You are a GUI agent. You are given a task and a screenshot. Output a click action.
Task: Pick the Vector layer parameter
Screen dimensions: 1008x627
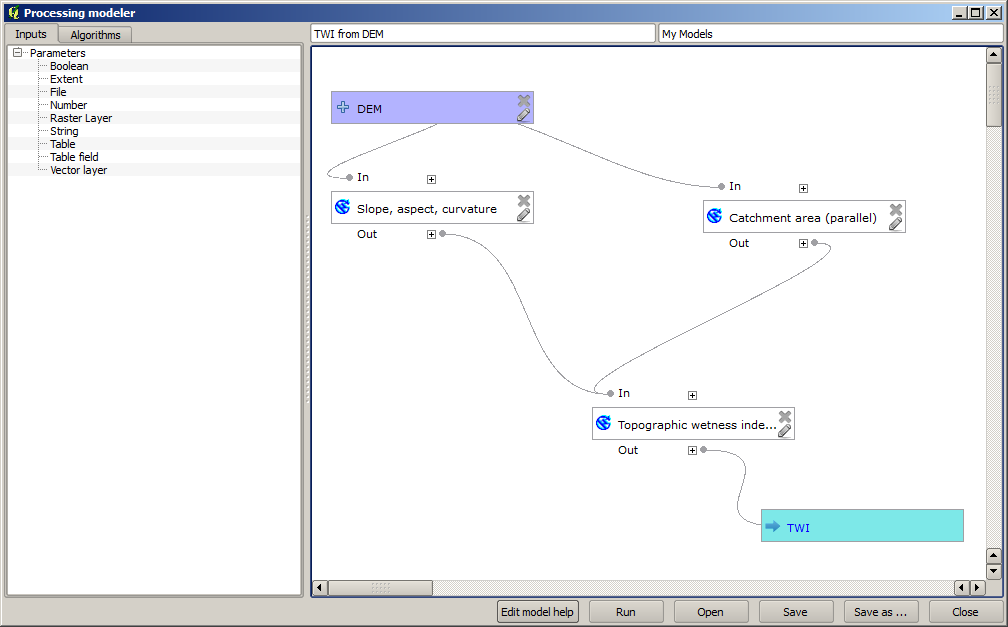(x=78, y=170)
